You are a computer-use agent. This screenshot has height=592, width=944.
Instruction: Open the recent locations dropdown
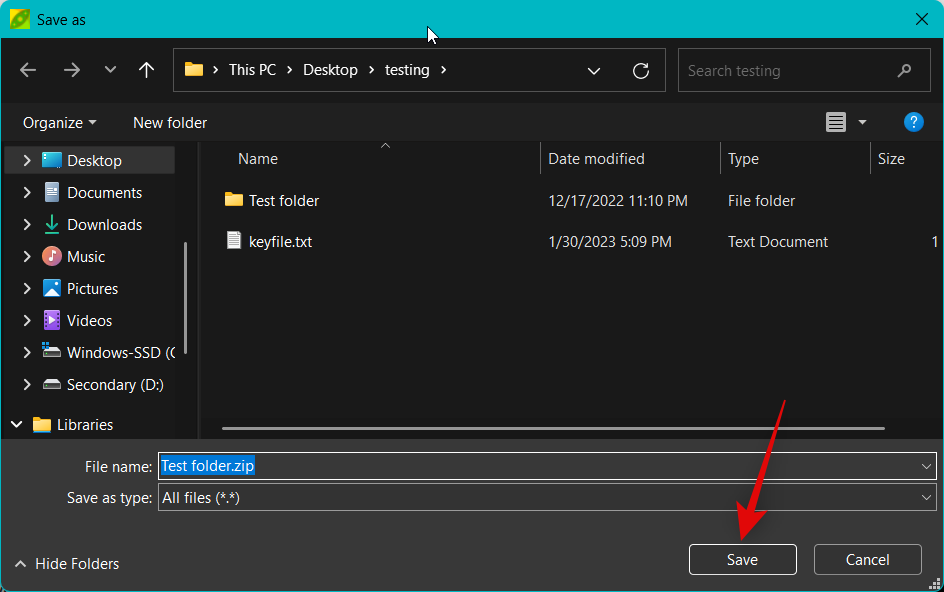[x=110, y=70]
